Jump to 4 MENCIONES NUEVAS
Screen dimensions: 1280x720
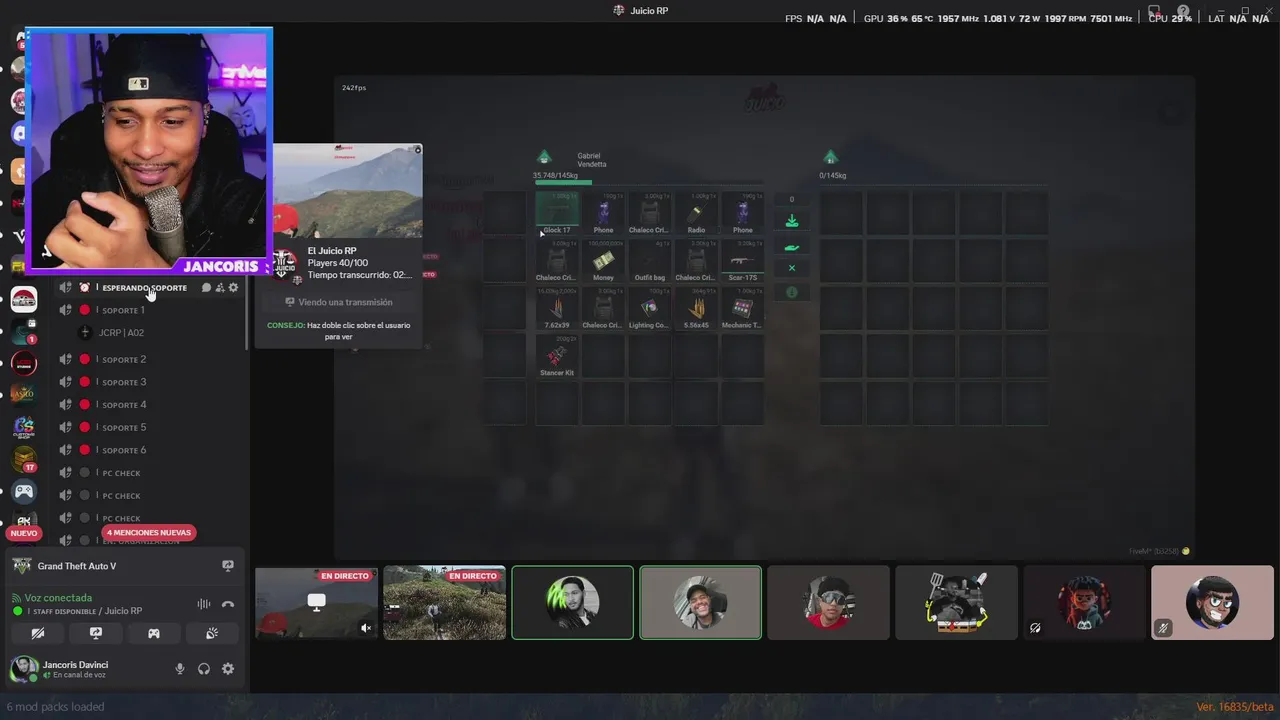click(149, 533)
